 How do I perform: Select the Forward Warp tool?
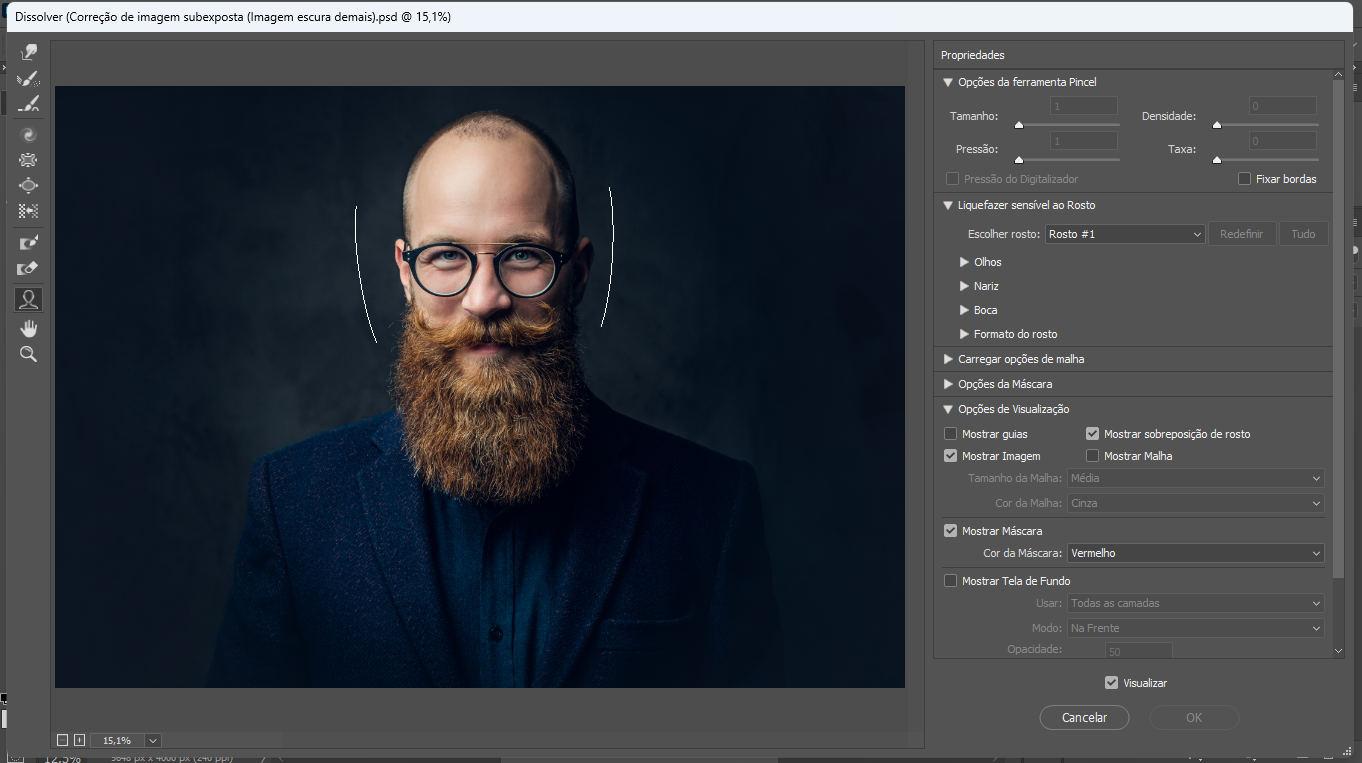[x=28, y=52]
